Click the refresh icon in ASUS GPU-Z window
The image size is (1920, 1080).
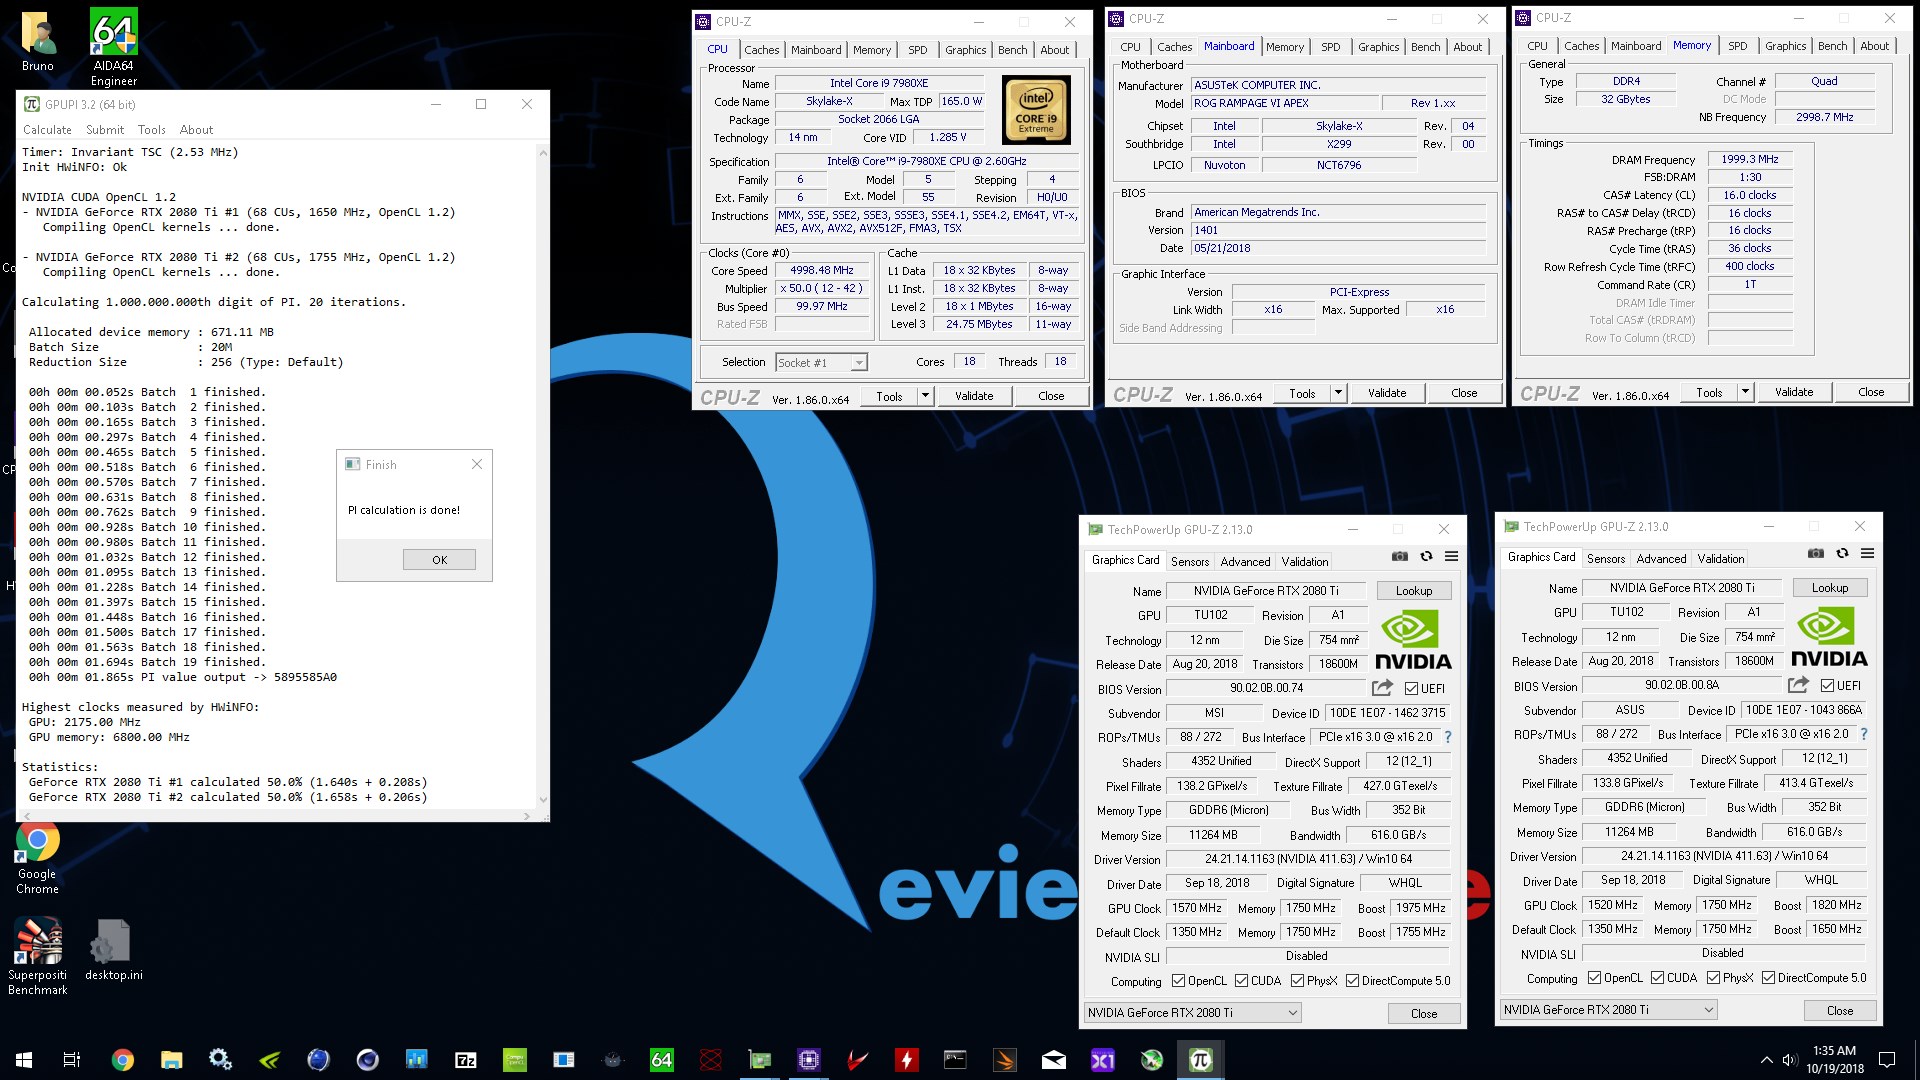[x=1842, y=554]
